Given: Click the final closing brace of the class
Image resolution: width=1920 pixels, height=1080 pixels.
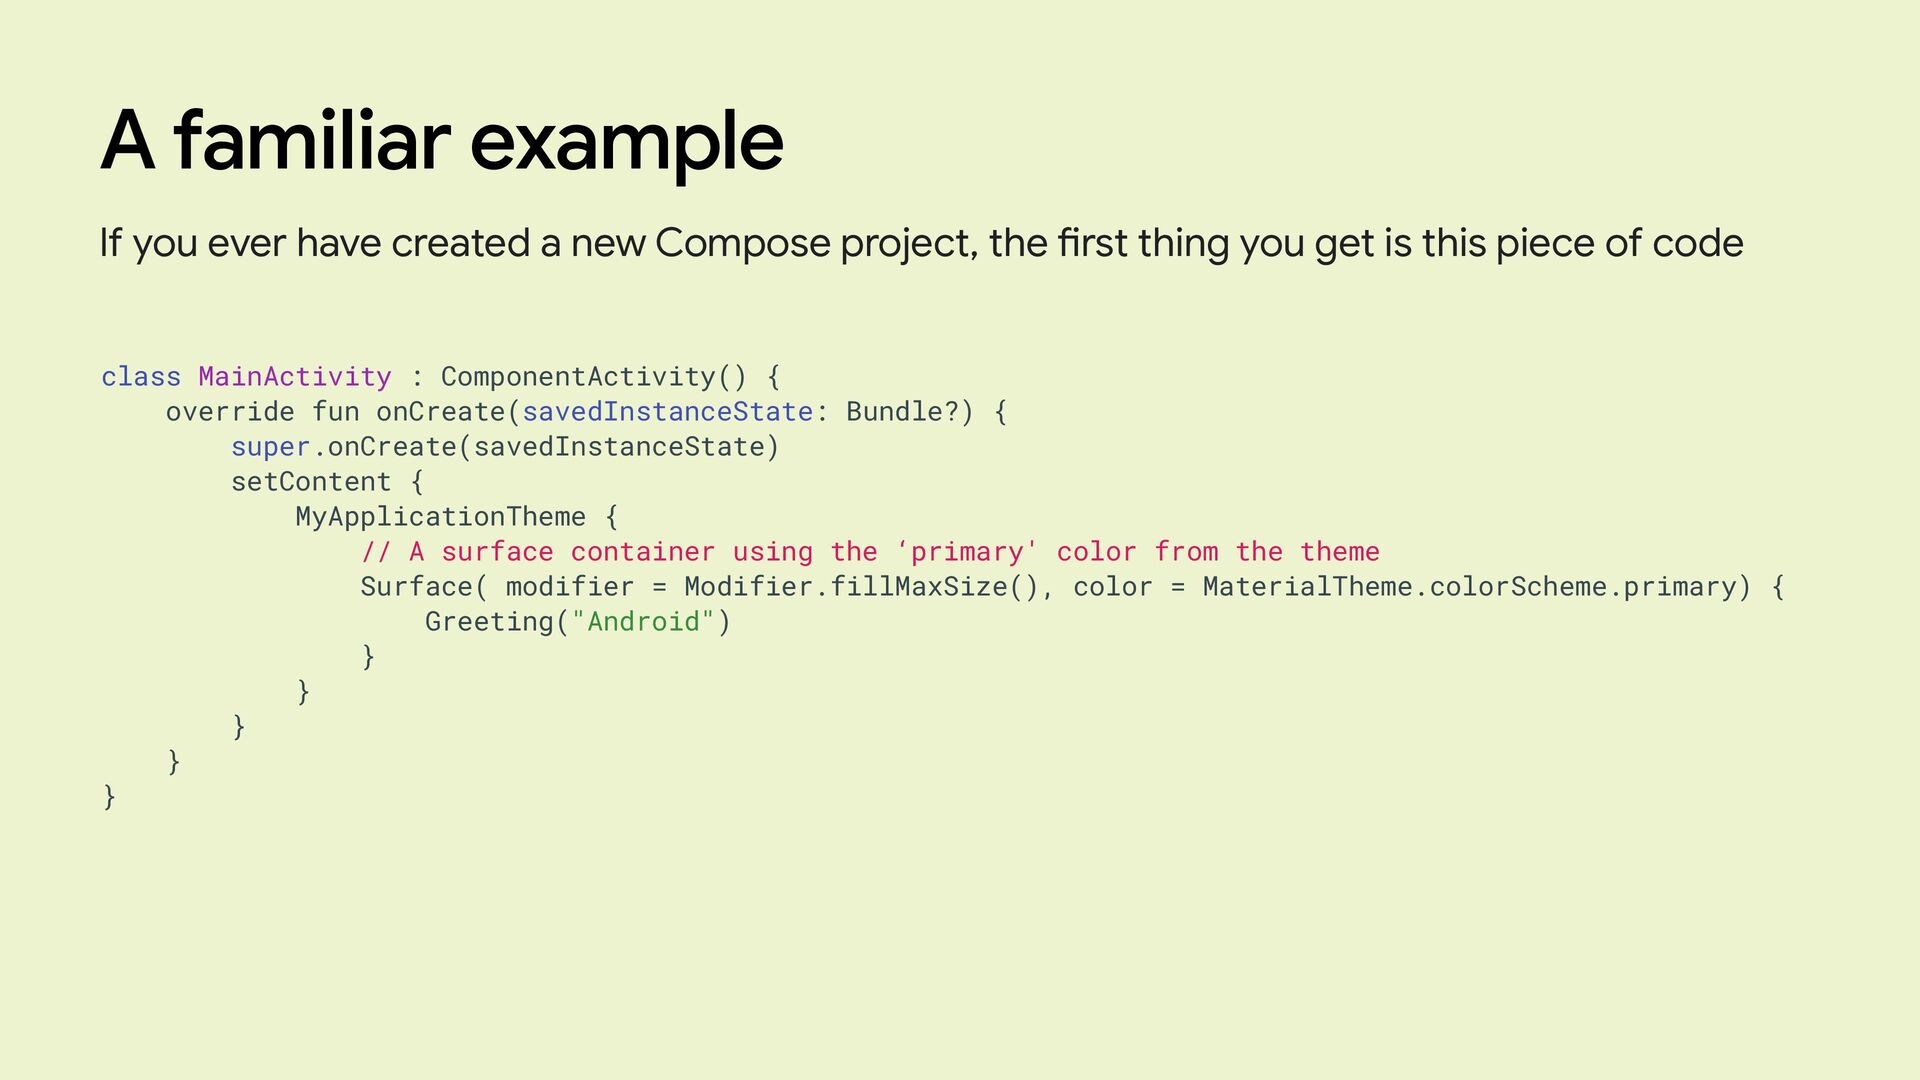Looking at the screenshot, I should [109, 797].
